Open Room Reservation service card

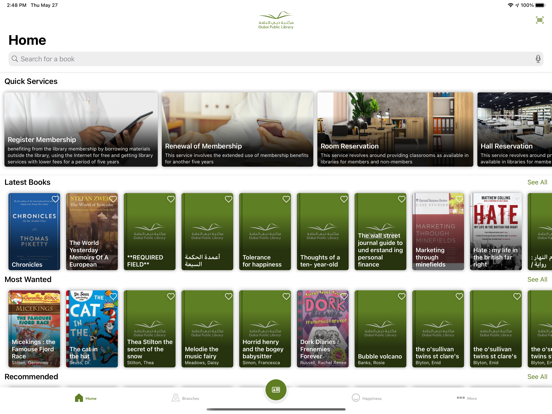click(395, 129)
